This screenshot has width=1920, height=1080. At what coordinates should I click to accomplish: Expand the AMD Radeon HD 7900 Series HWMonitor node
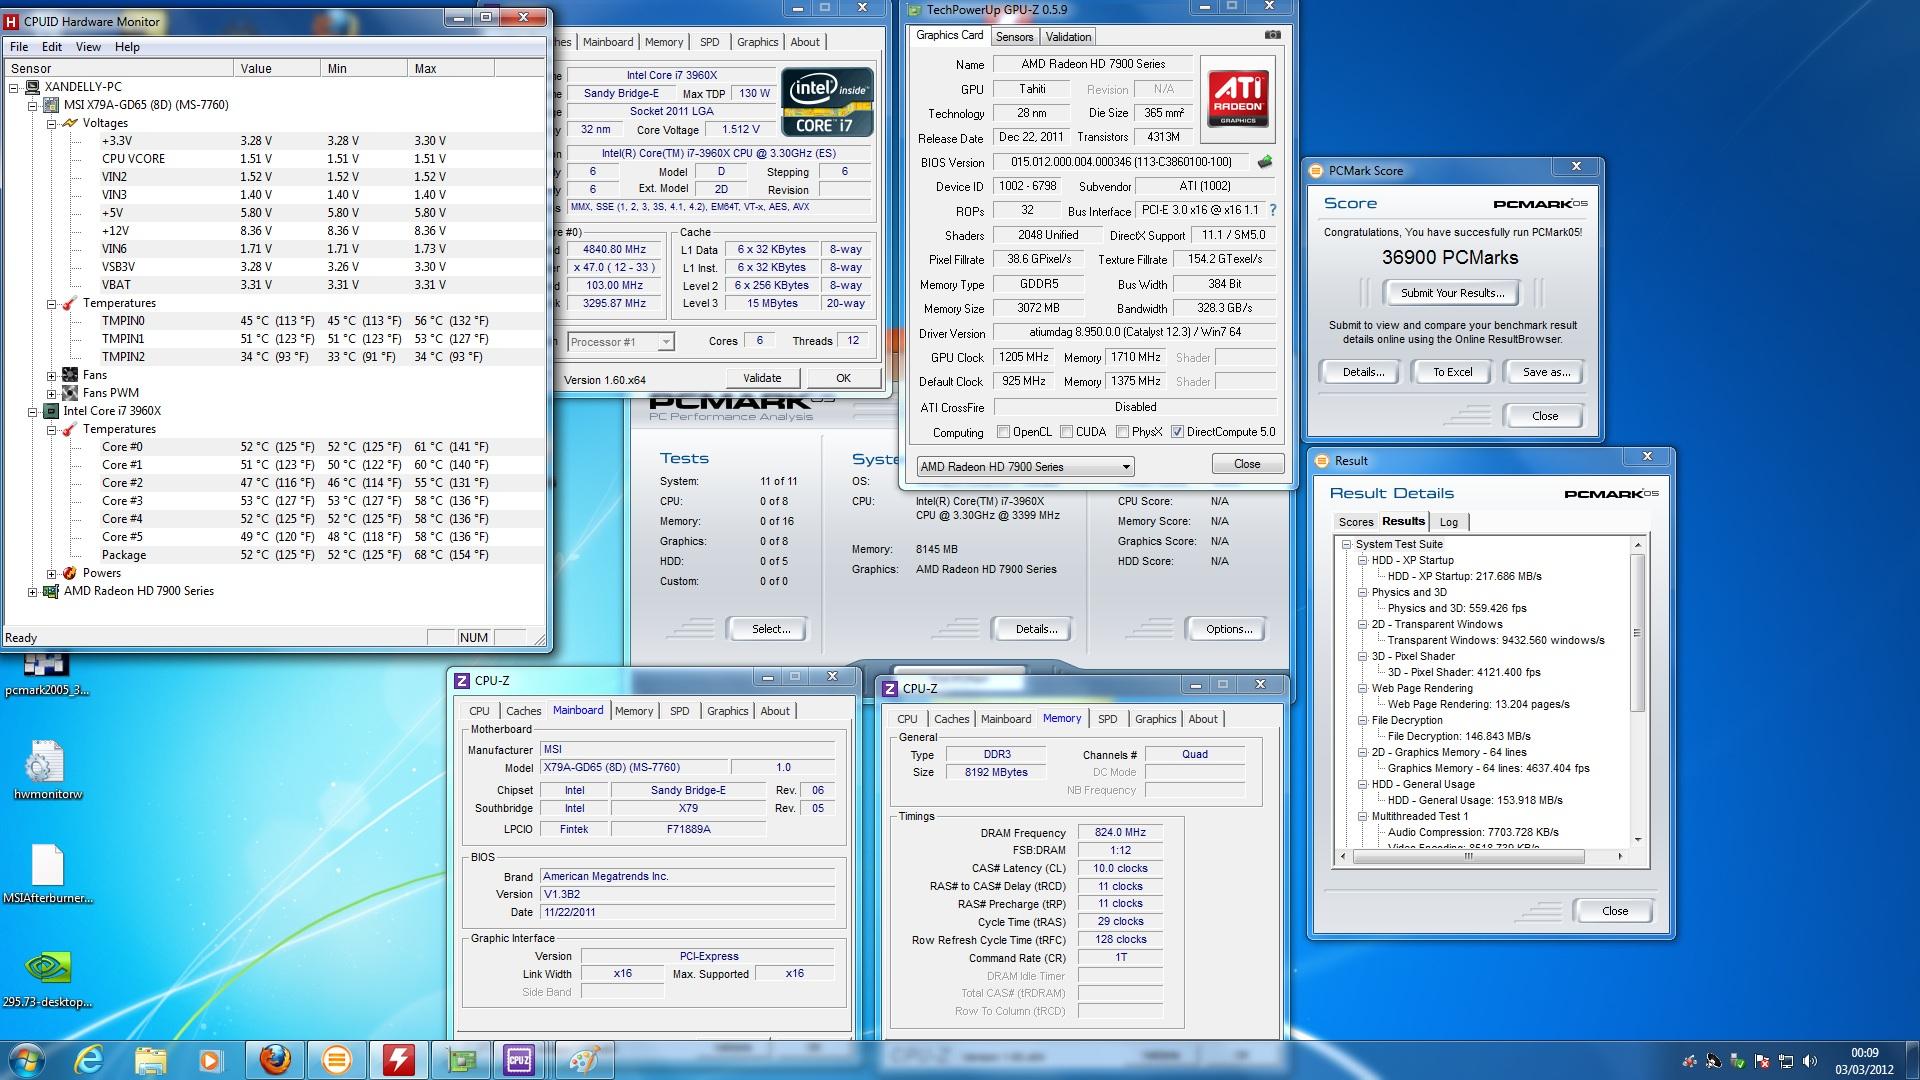(33, 591)
